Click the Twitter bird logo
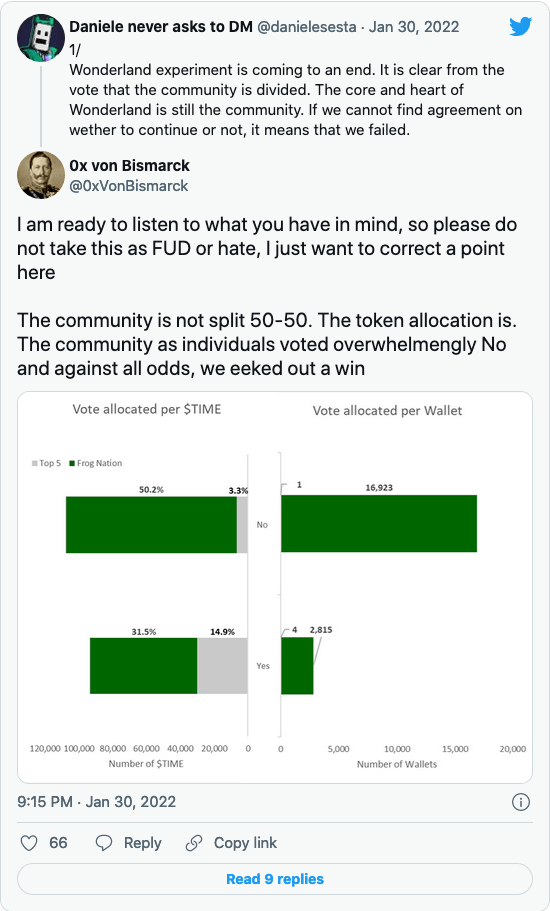The image size is (550, 911). click(521, 27)
